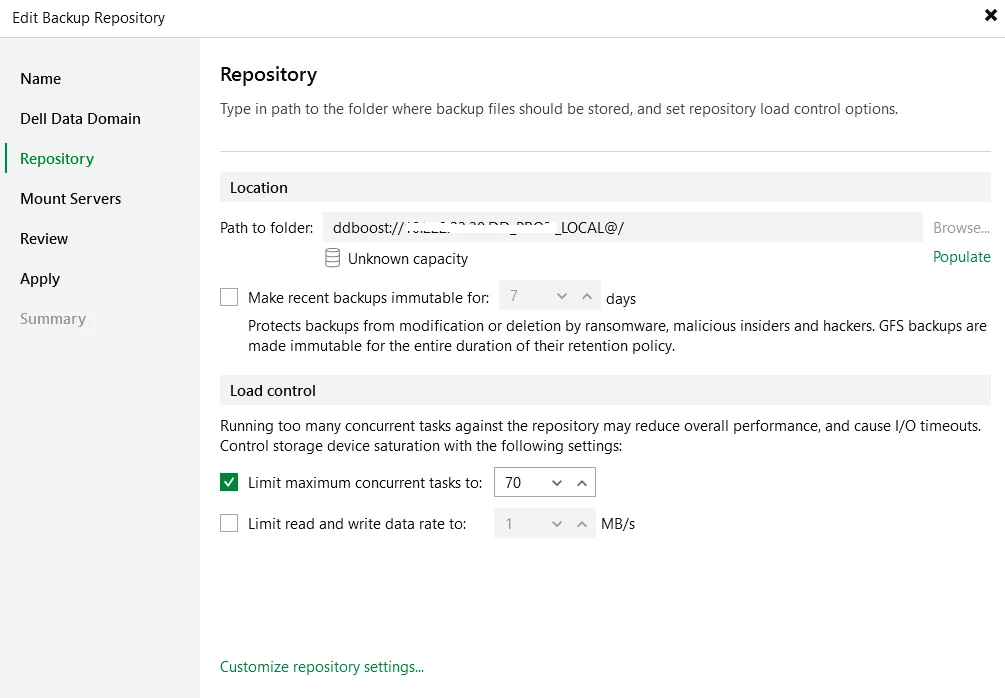The height and width of the screenshot is (698, 1005).
Task: Increase the concurrent tasks value
Action: click(x=582, y=483)
